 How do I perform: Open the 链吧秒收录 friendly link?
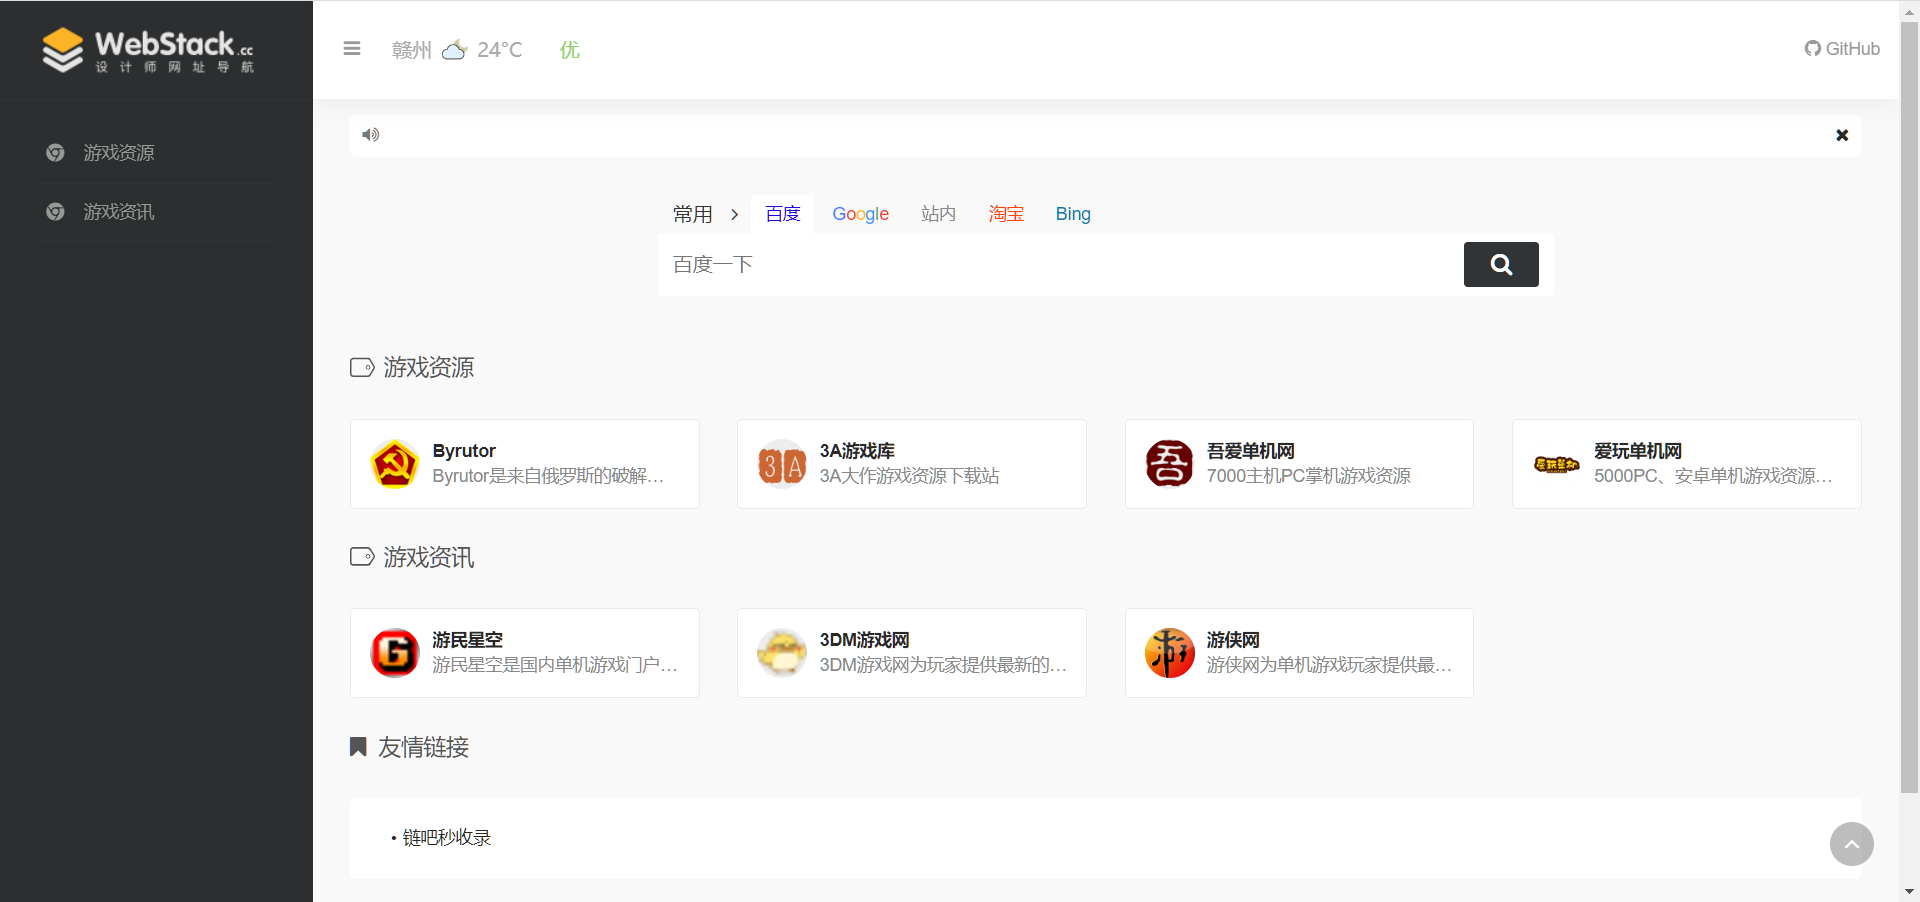447,838
